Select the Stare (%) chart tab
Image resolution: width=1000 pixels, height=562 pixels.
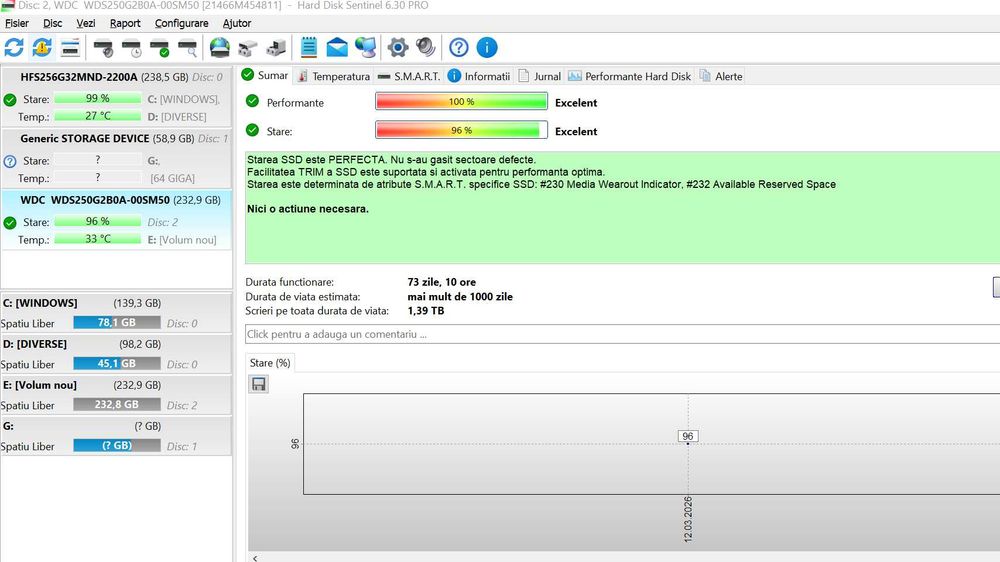click(270, 363)
